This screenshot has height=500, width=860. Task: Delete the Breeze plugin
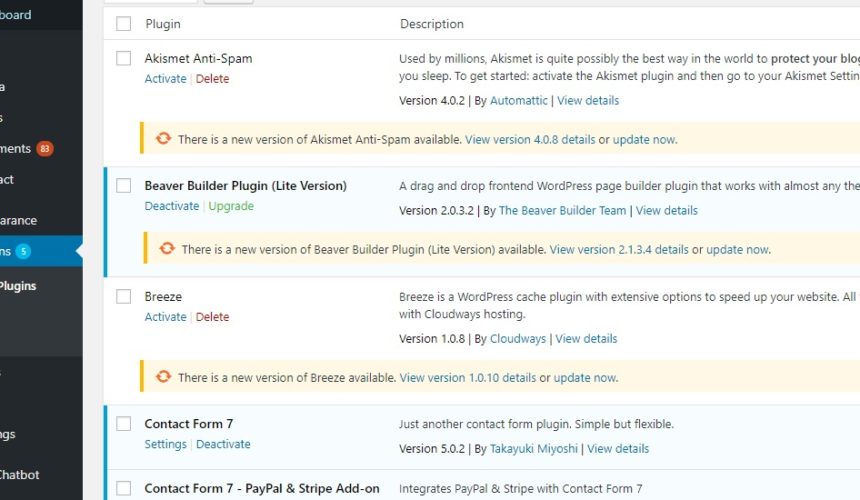pyautogui.click(x=212, y=316)
